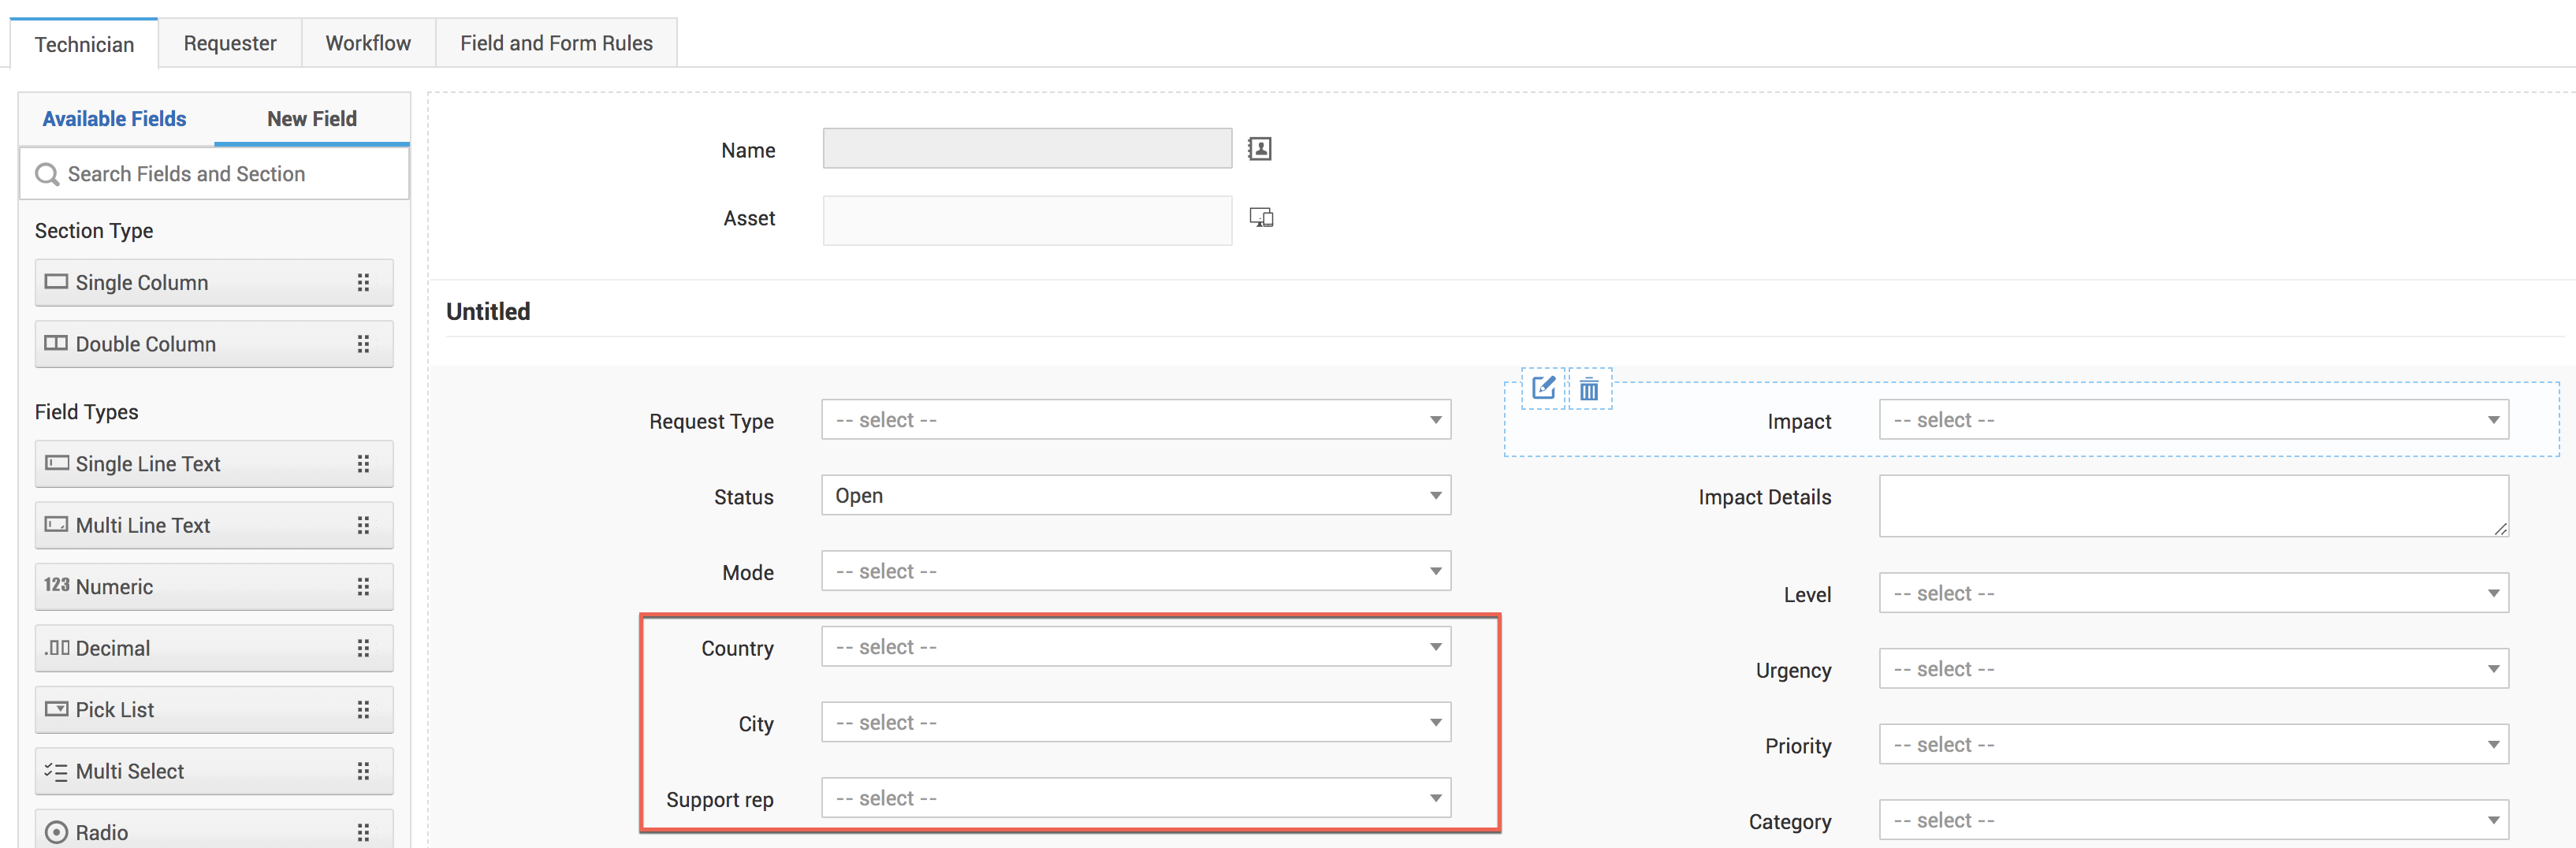
Task: Open the asset selector icon next to Asset
Action: [1261, 217]
